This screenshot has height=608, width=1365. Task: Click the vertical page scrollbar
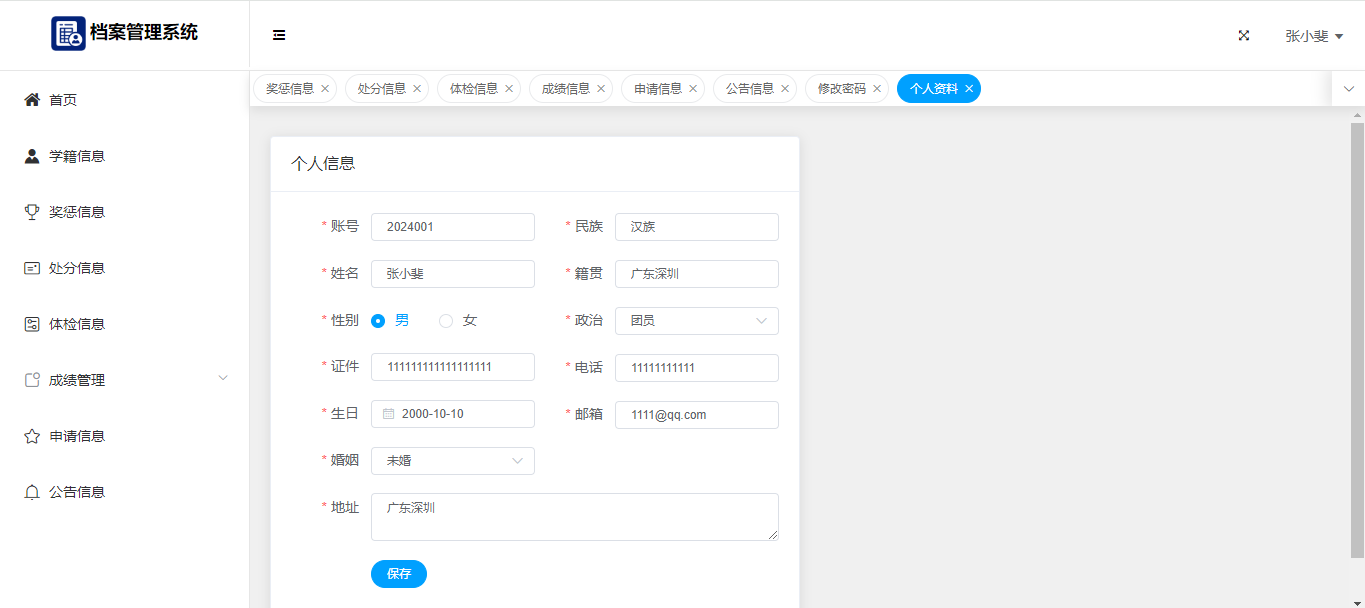tap(1357, 340)
